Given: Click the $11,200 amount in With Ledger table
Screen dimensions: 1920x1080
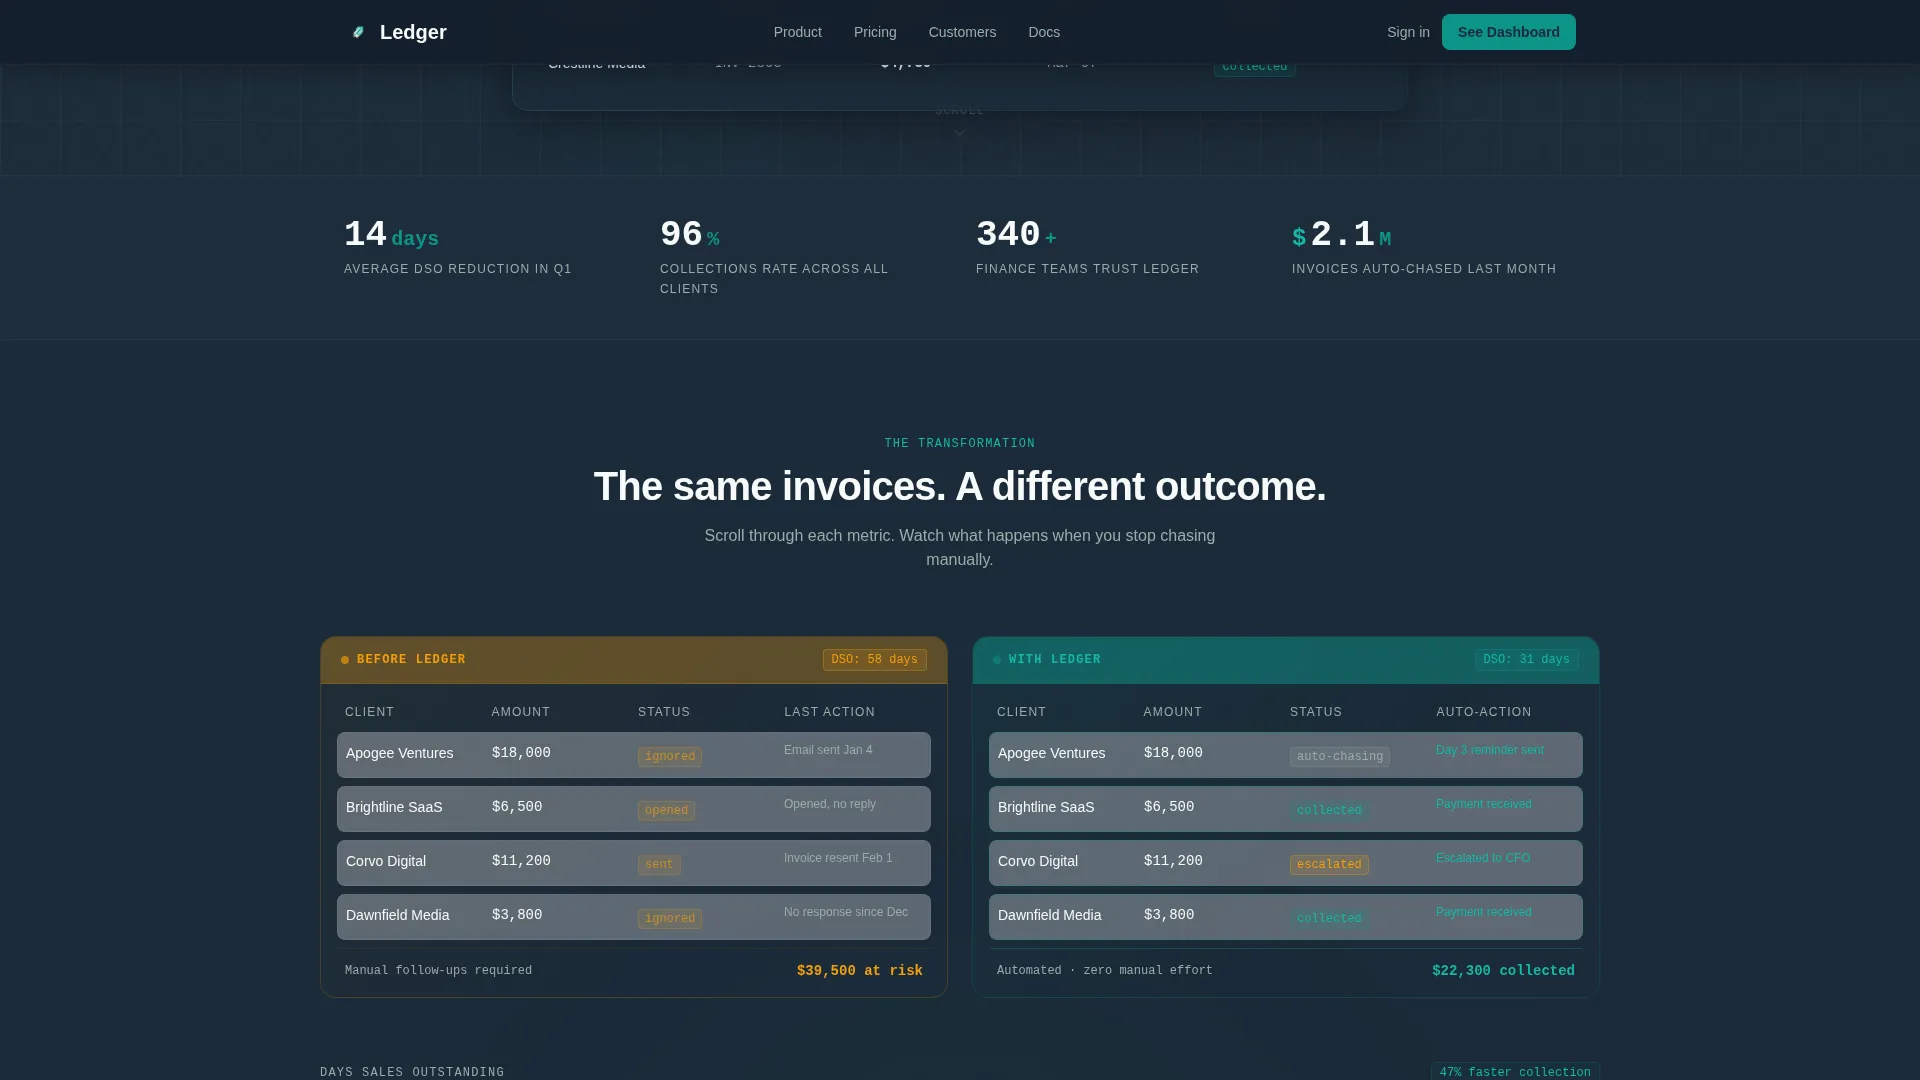Looking at the screenshot, I should 1173,861.
